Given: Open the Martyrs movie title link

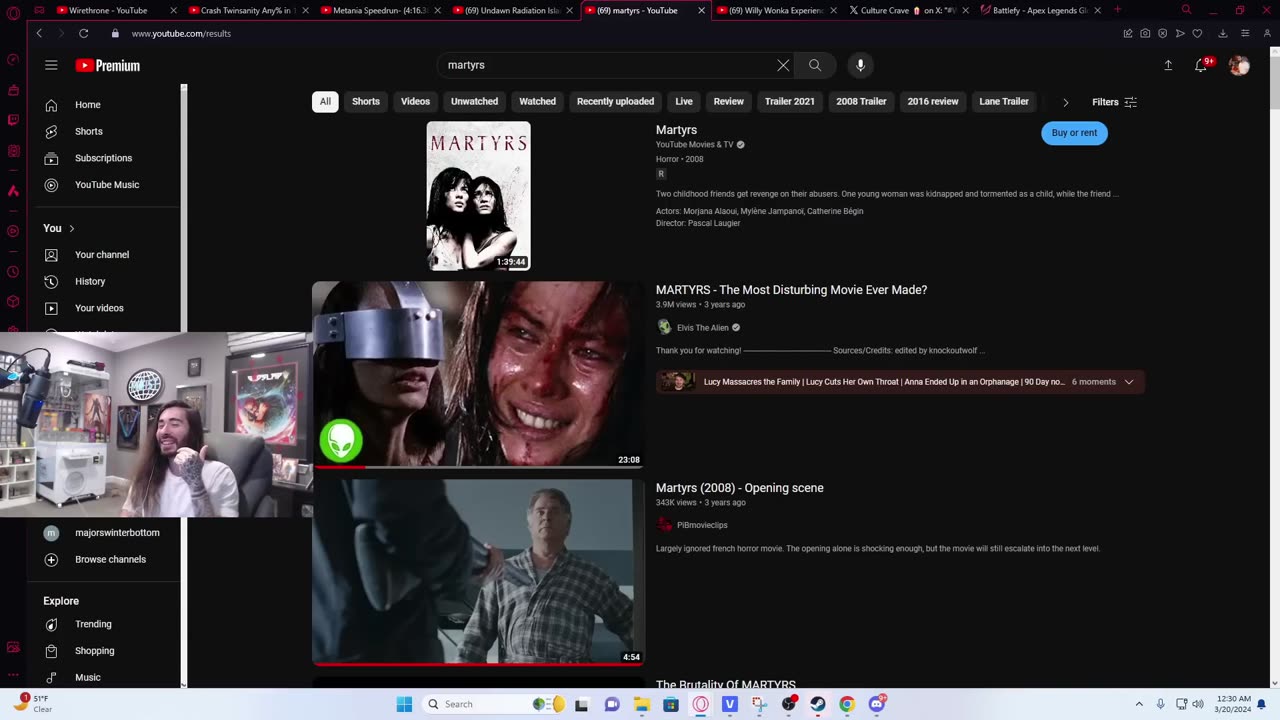Looking at the screenshot, I should (676, 130).
